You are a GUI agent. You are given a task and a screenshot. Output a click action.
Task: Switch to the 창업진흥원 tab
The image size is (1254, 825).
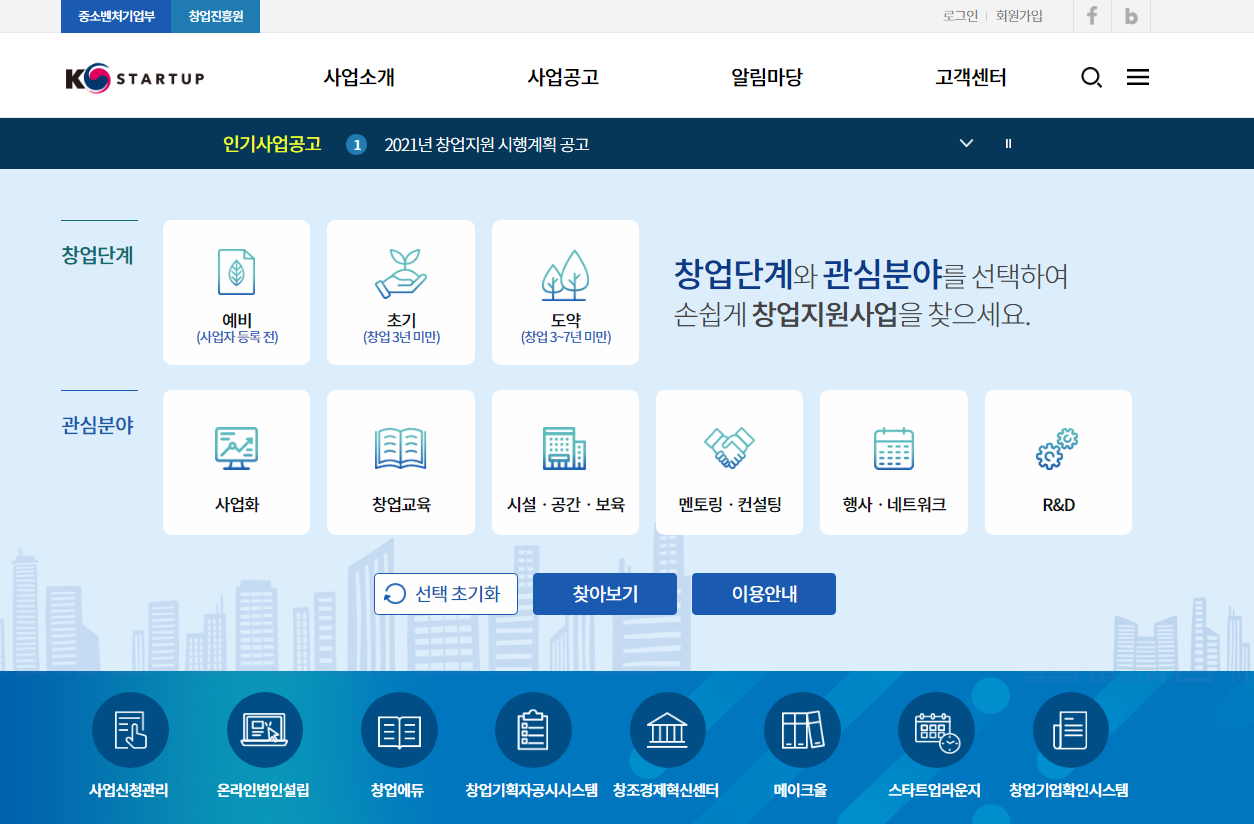tap(214, 16)
